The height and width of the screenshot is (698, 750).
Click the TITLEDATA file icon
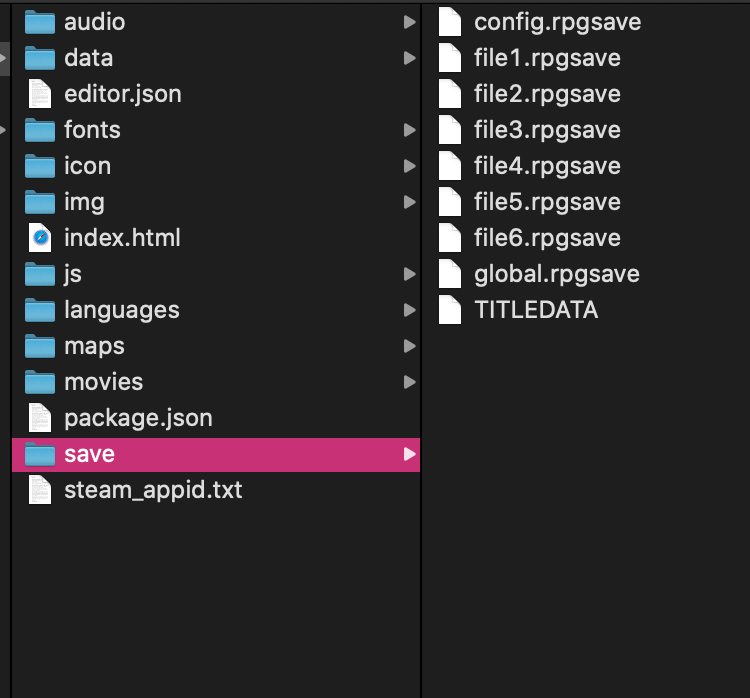[451, 310]
